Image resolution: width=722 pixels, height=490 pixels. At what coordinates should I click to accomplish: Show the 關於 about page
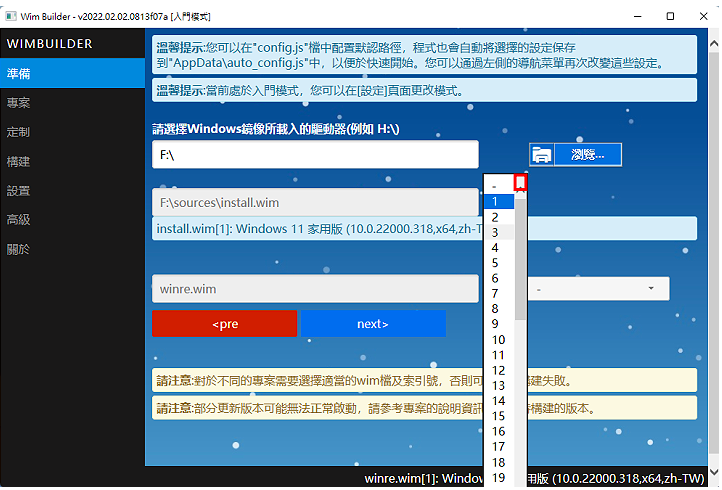tap(72, 249)
